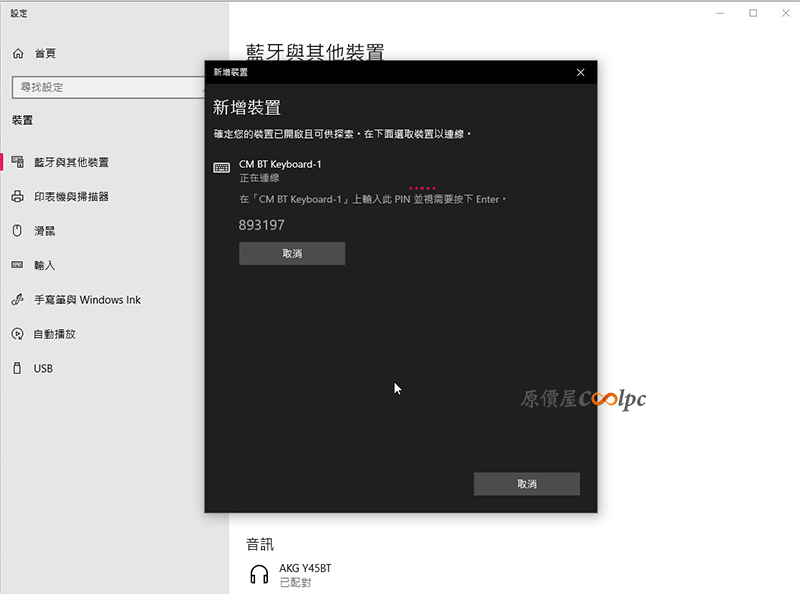The image size is (800, 594).
Task: Open 手寫筆與 Windows Ink settings
Action: click(x=87, y=300)
